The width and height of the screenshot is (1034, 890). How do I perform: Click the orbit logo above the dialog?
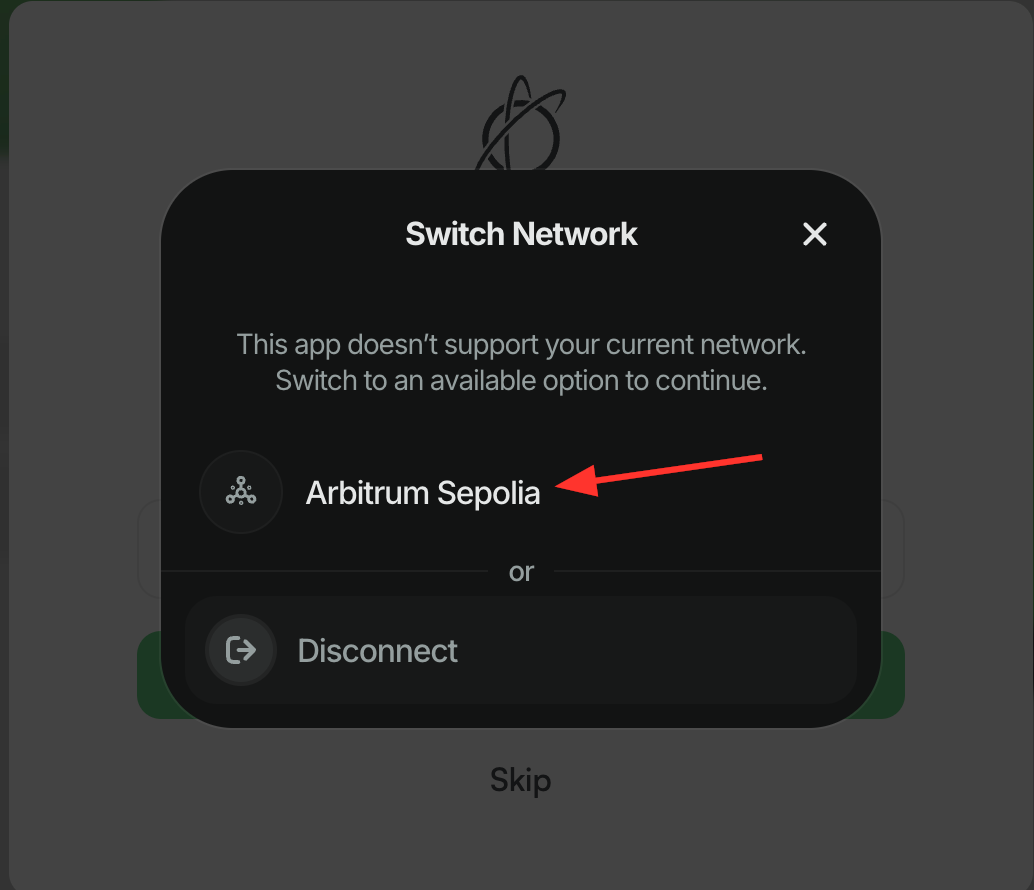click(521, 123)
